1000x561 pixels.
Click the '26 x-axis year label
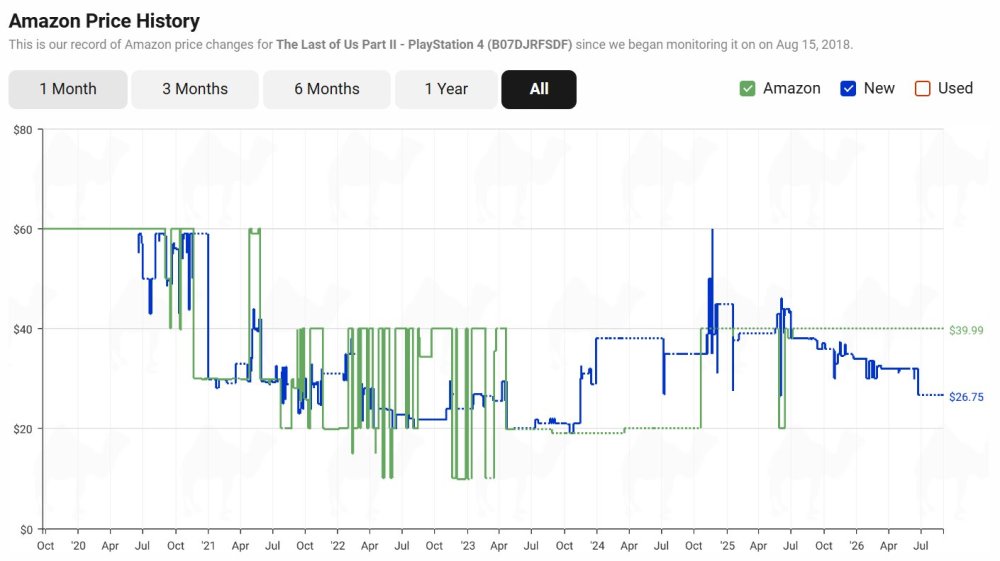click(x=857, y=546)
